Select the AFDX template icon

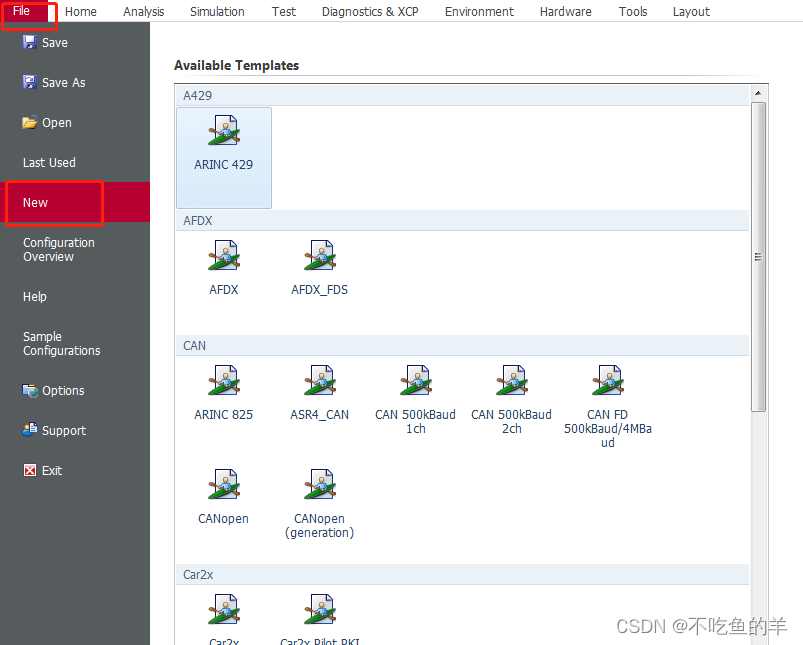pyautogui.click(x=224, y=255)
